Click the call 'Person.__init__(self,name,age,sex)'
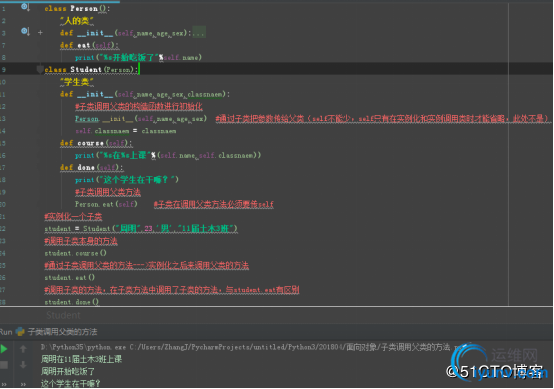554x389 pixels. [x=141, y=119]
